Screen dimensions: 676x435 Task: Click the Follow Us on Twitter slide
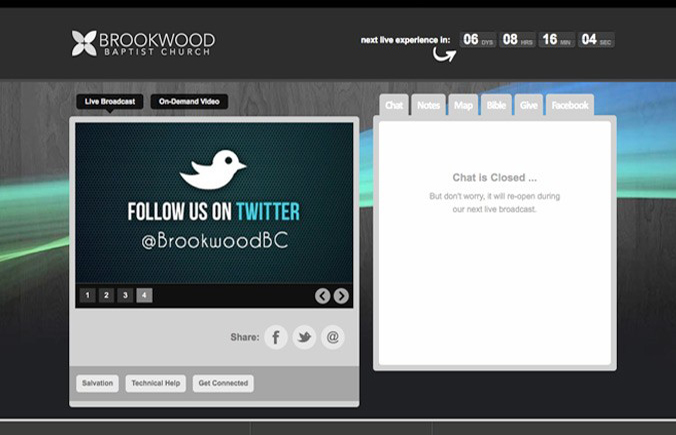pos(214,203)
